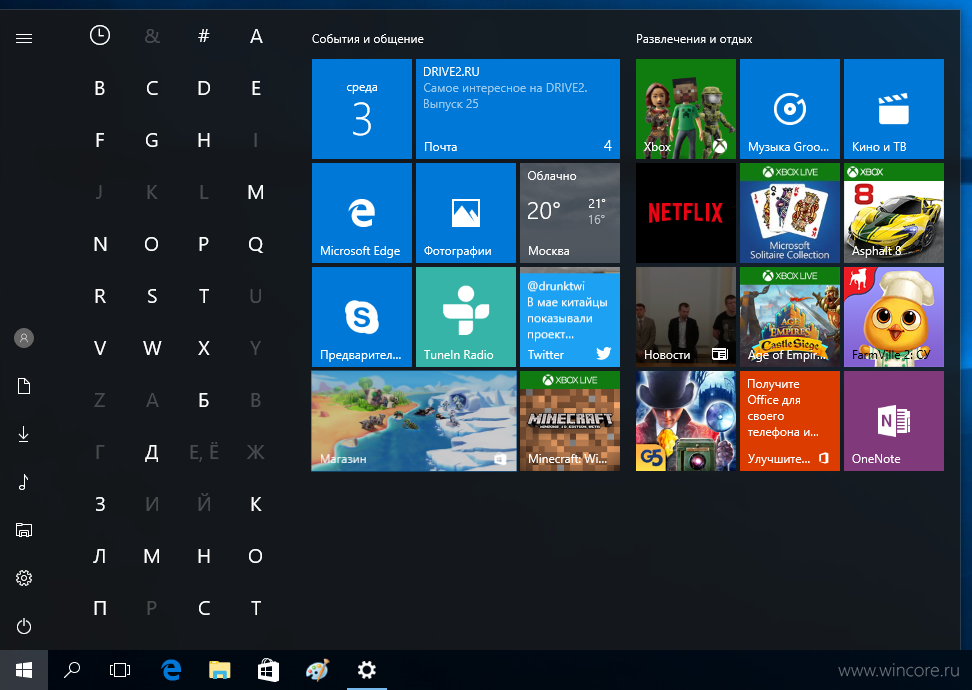972x690 pixels.
Task: Jump to apps starting with letter X
Action: [203, 348]
